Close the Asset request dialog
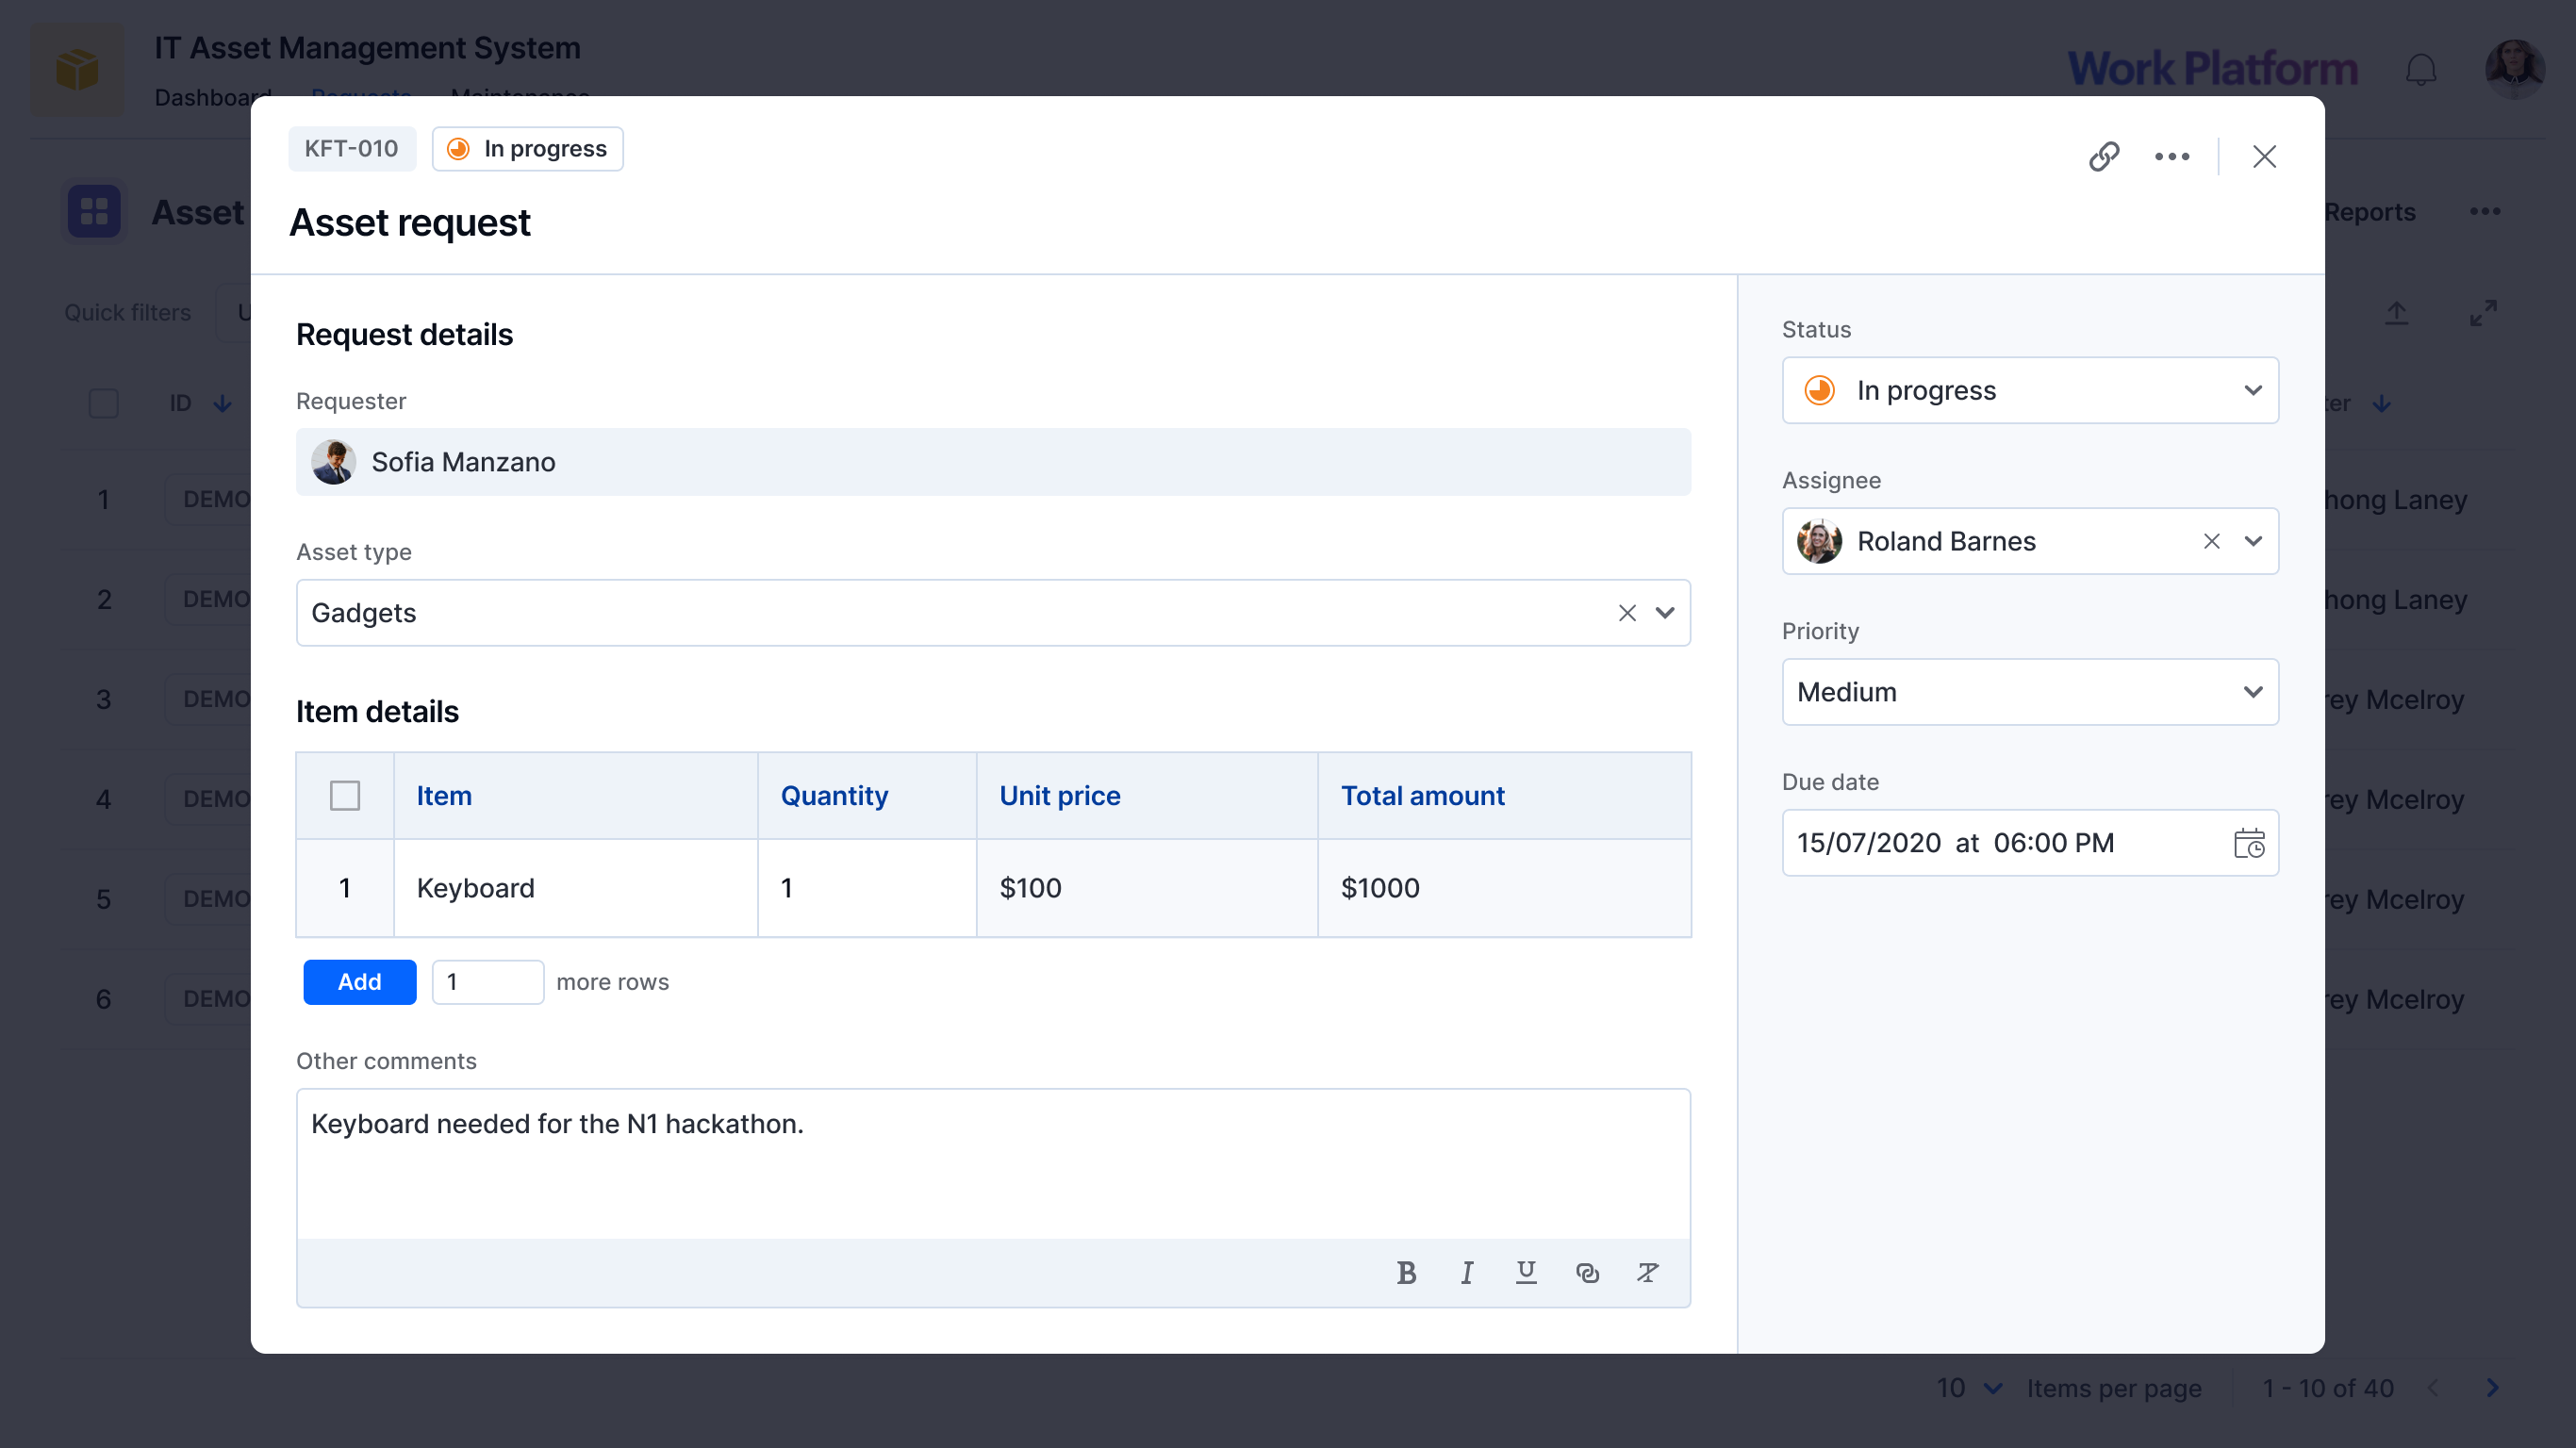This screenshot has height=1448, width=2576. (2264, 156)
